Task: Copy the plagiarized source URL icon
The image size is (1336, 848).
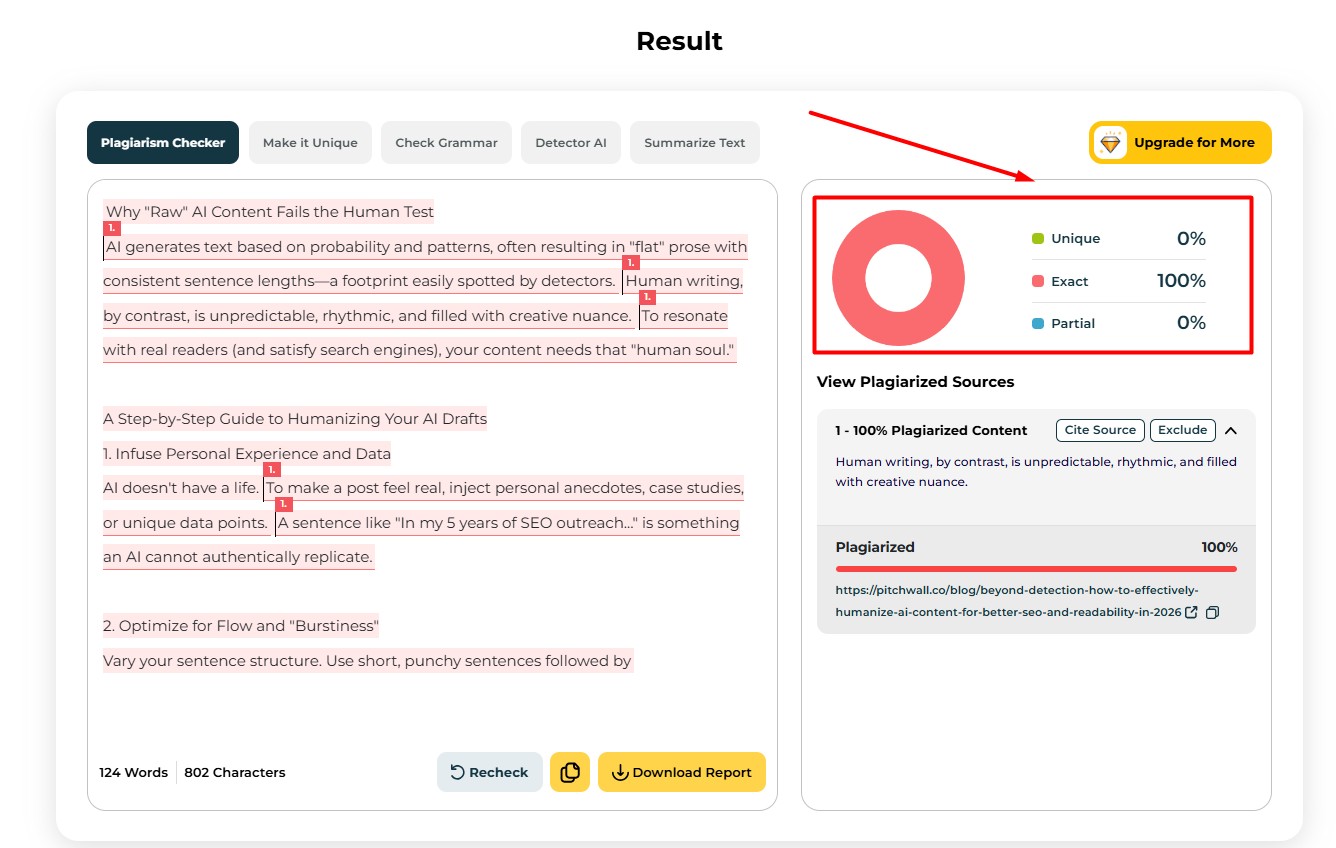Action: 1212,612
